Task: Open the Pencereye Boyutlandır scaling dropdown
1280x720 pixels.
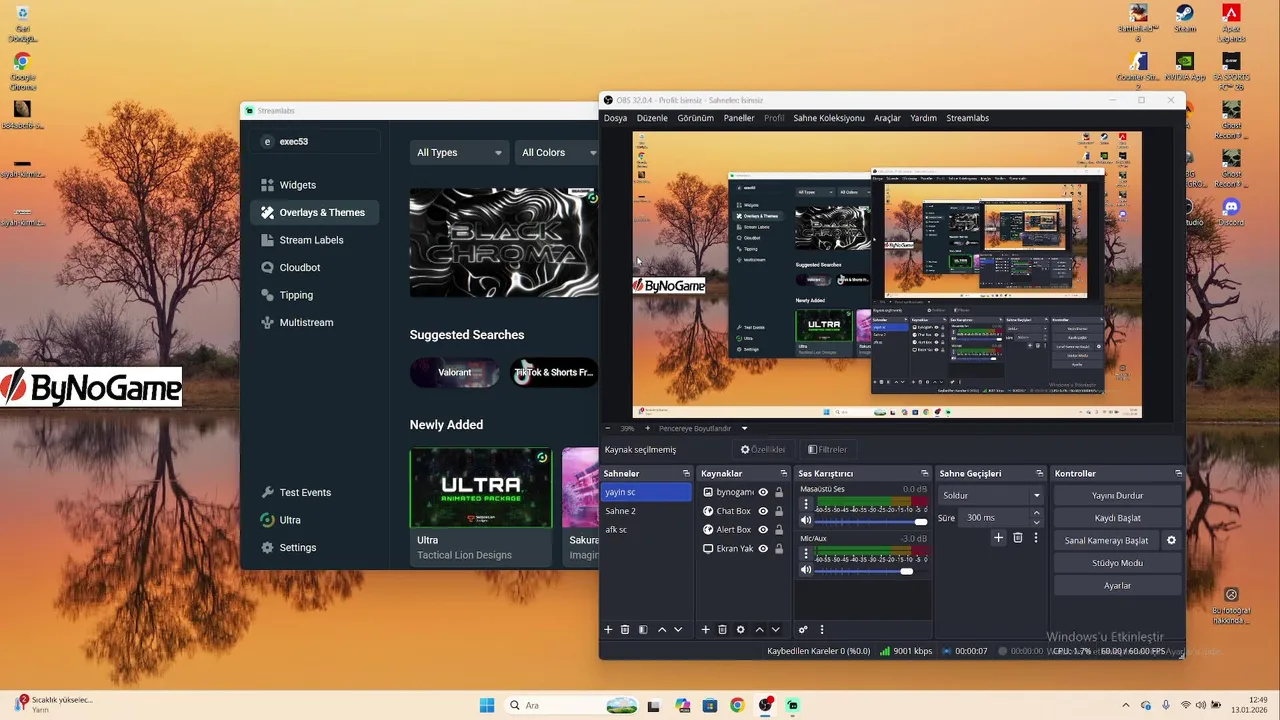Action: click(703, 428)
